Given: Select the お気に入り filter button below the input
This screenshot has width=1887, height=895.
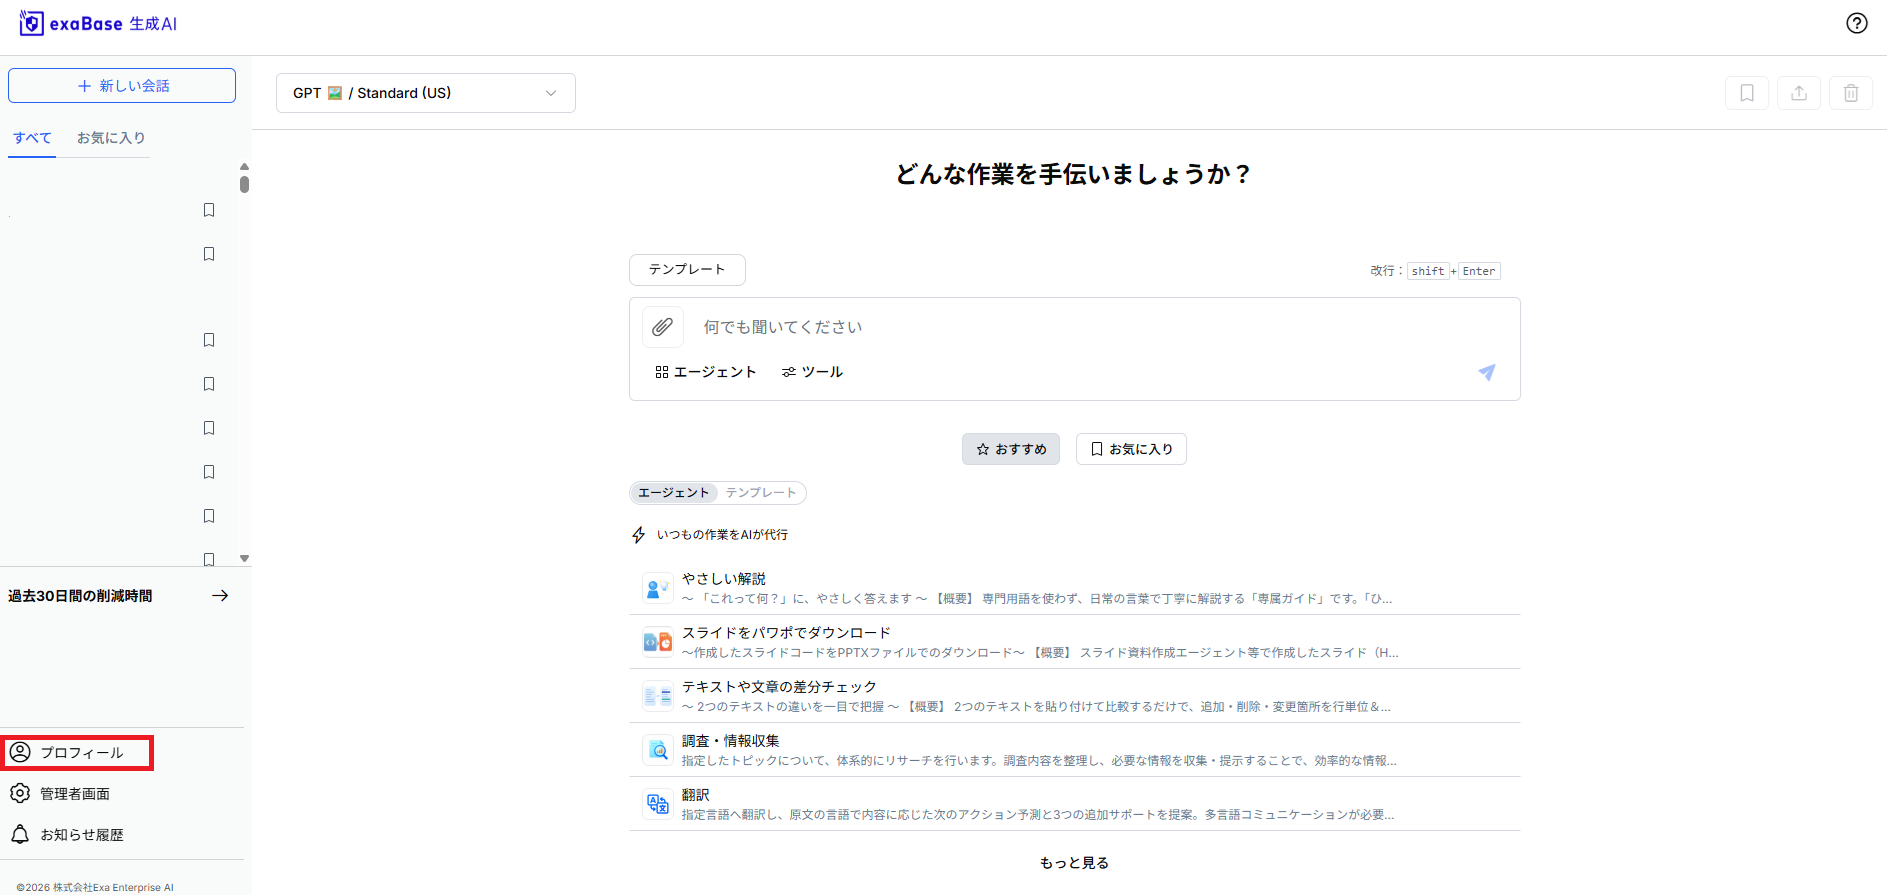Looking at the screenshot, I should [1131, 449].
